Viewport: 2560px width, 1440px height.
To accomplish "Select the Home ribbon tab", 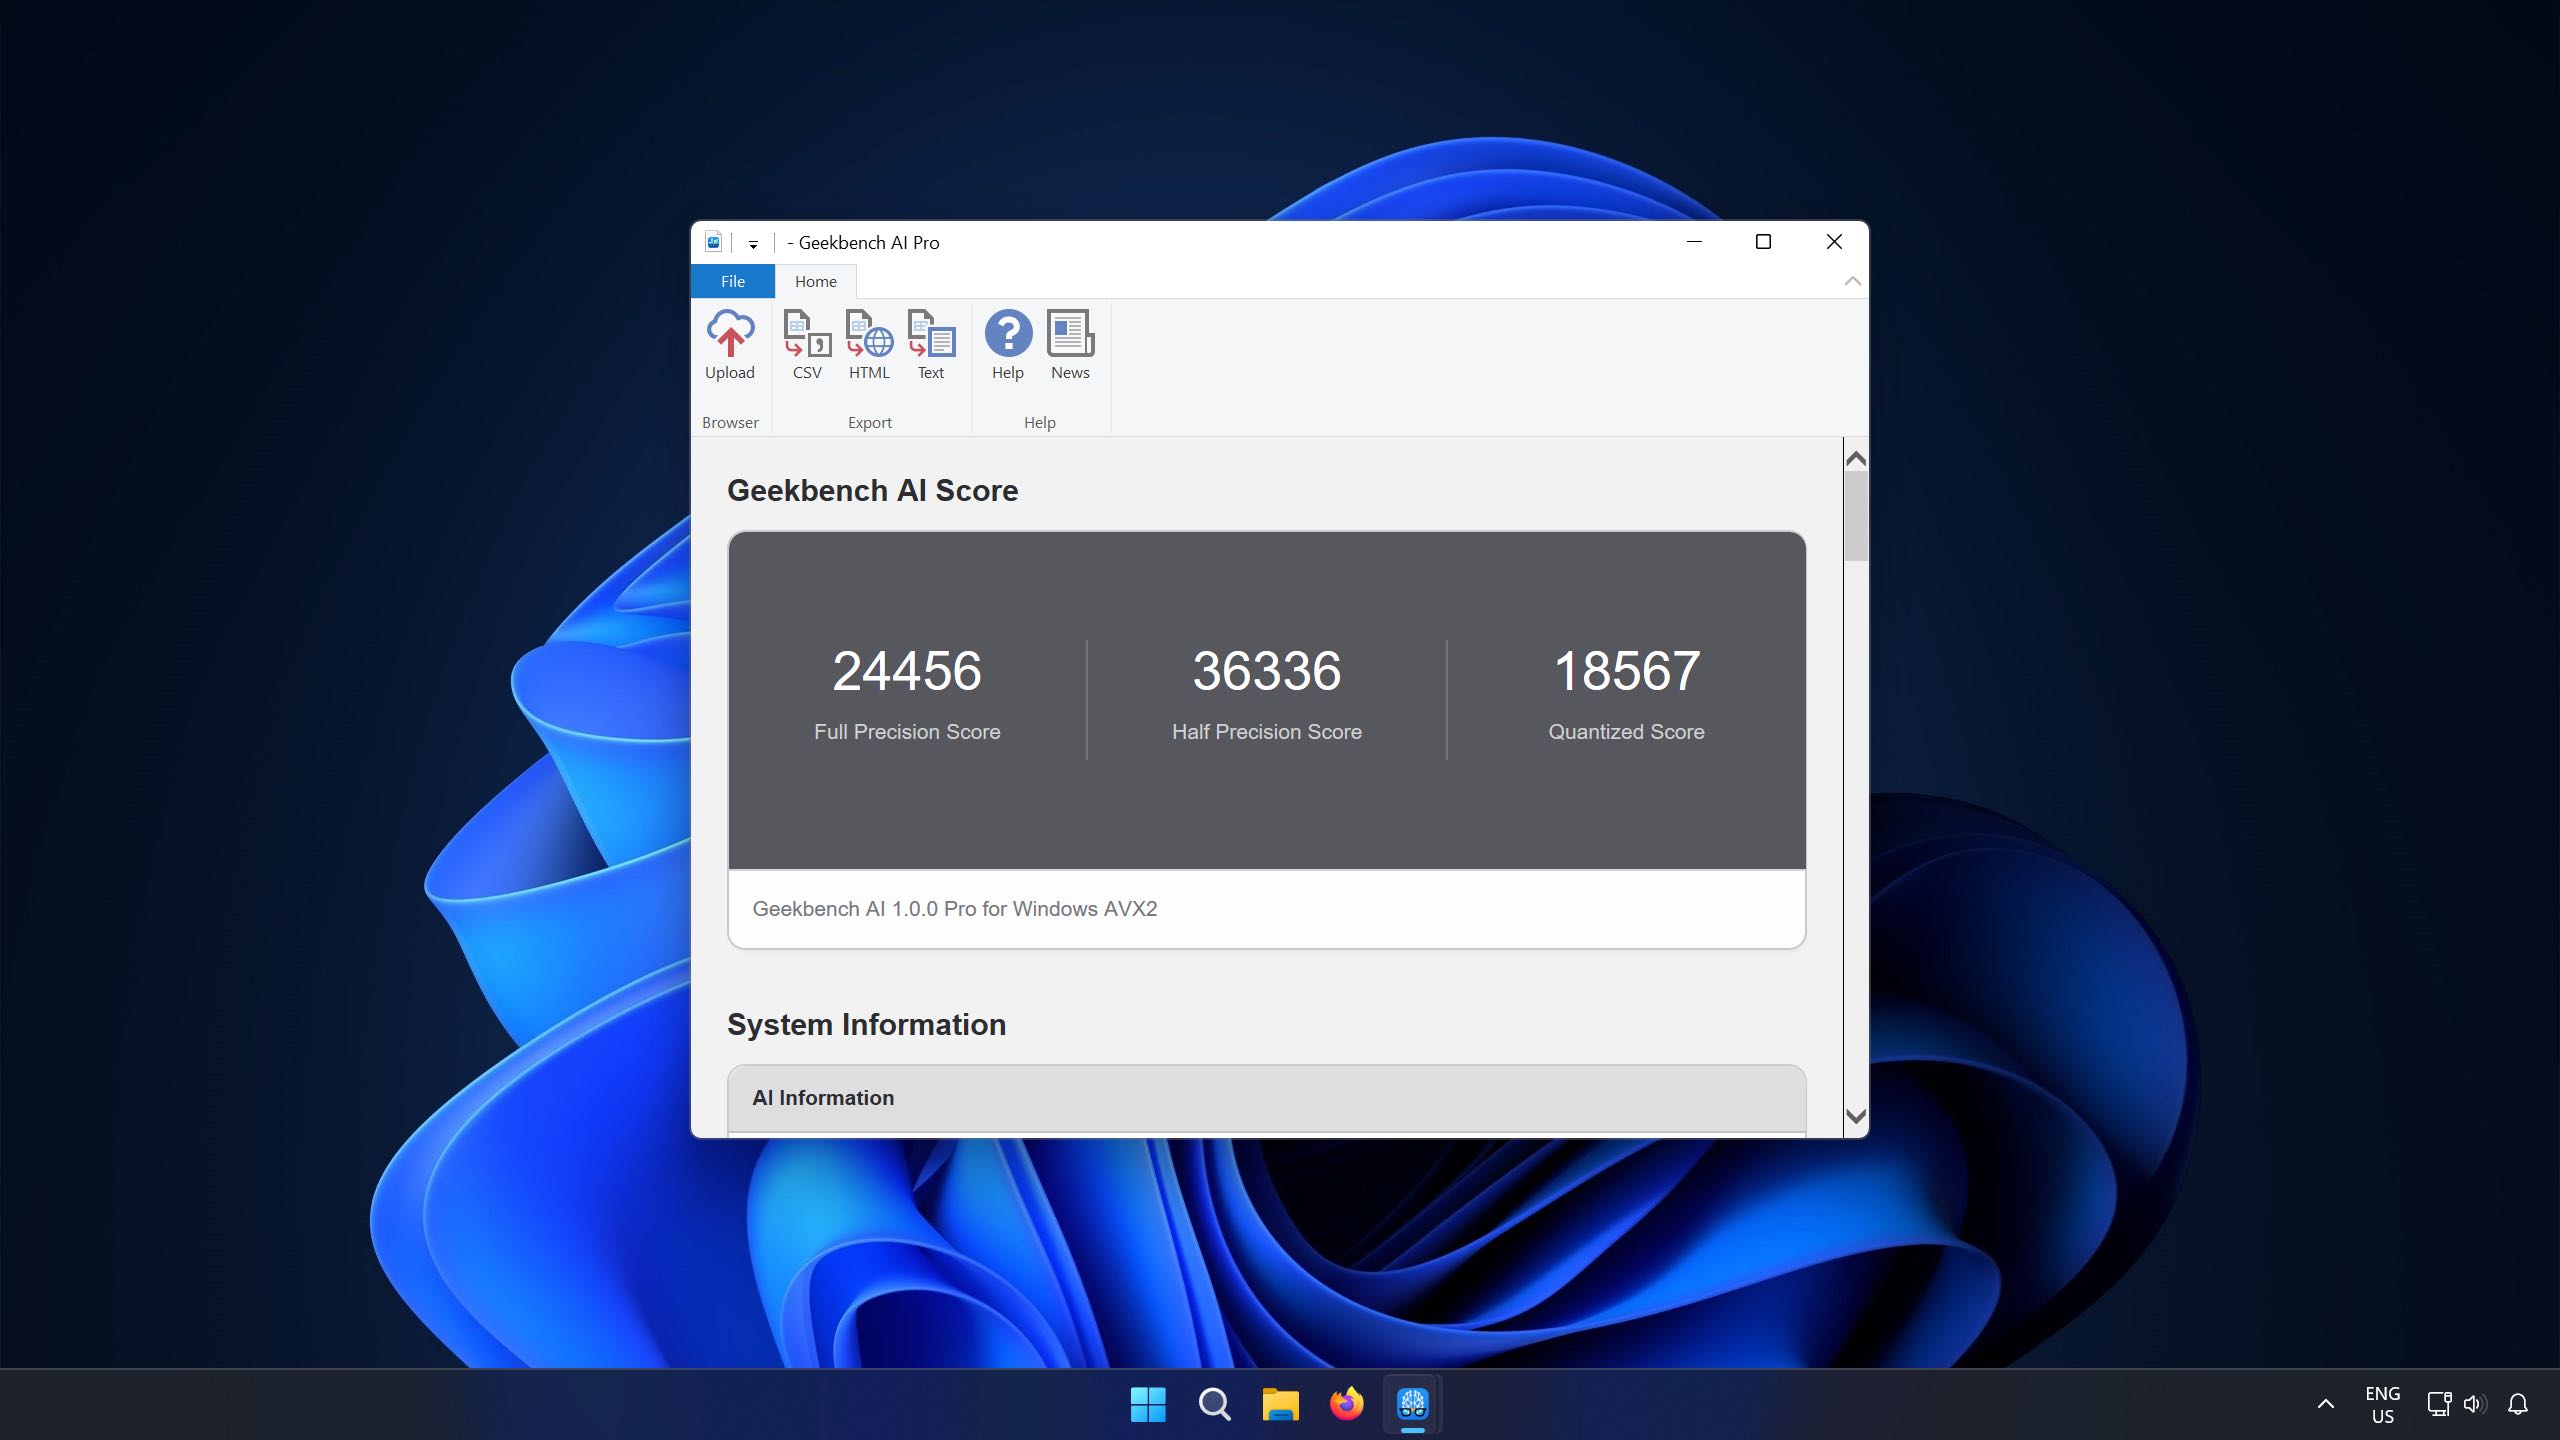I will click(814, 281).
